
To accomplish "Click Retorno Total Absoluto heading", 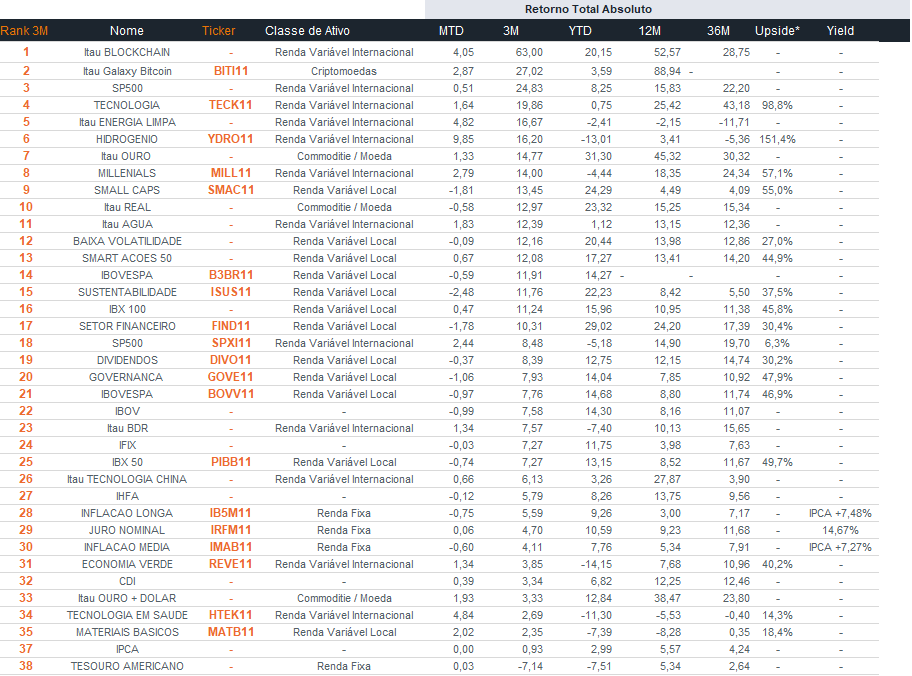I will pos(588,9).
